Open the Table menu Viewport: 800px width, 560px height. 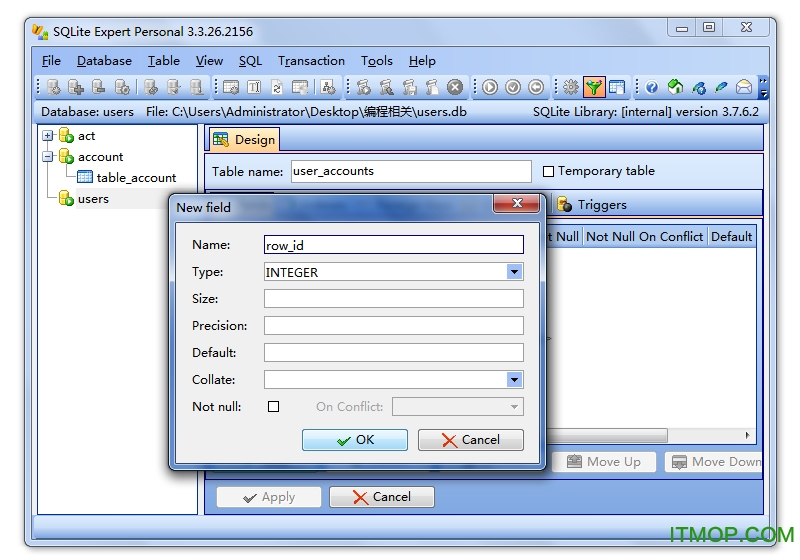pos(164,61)
